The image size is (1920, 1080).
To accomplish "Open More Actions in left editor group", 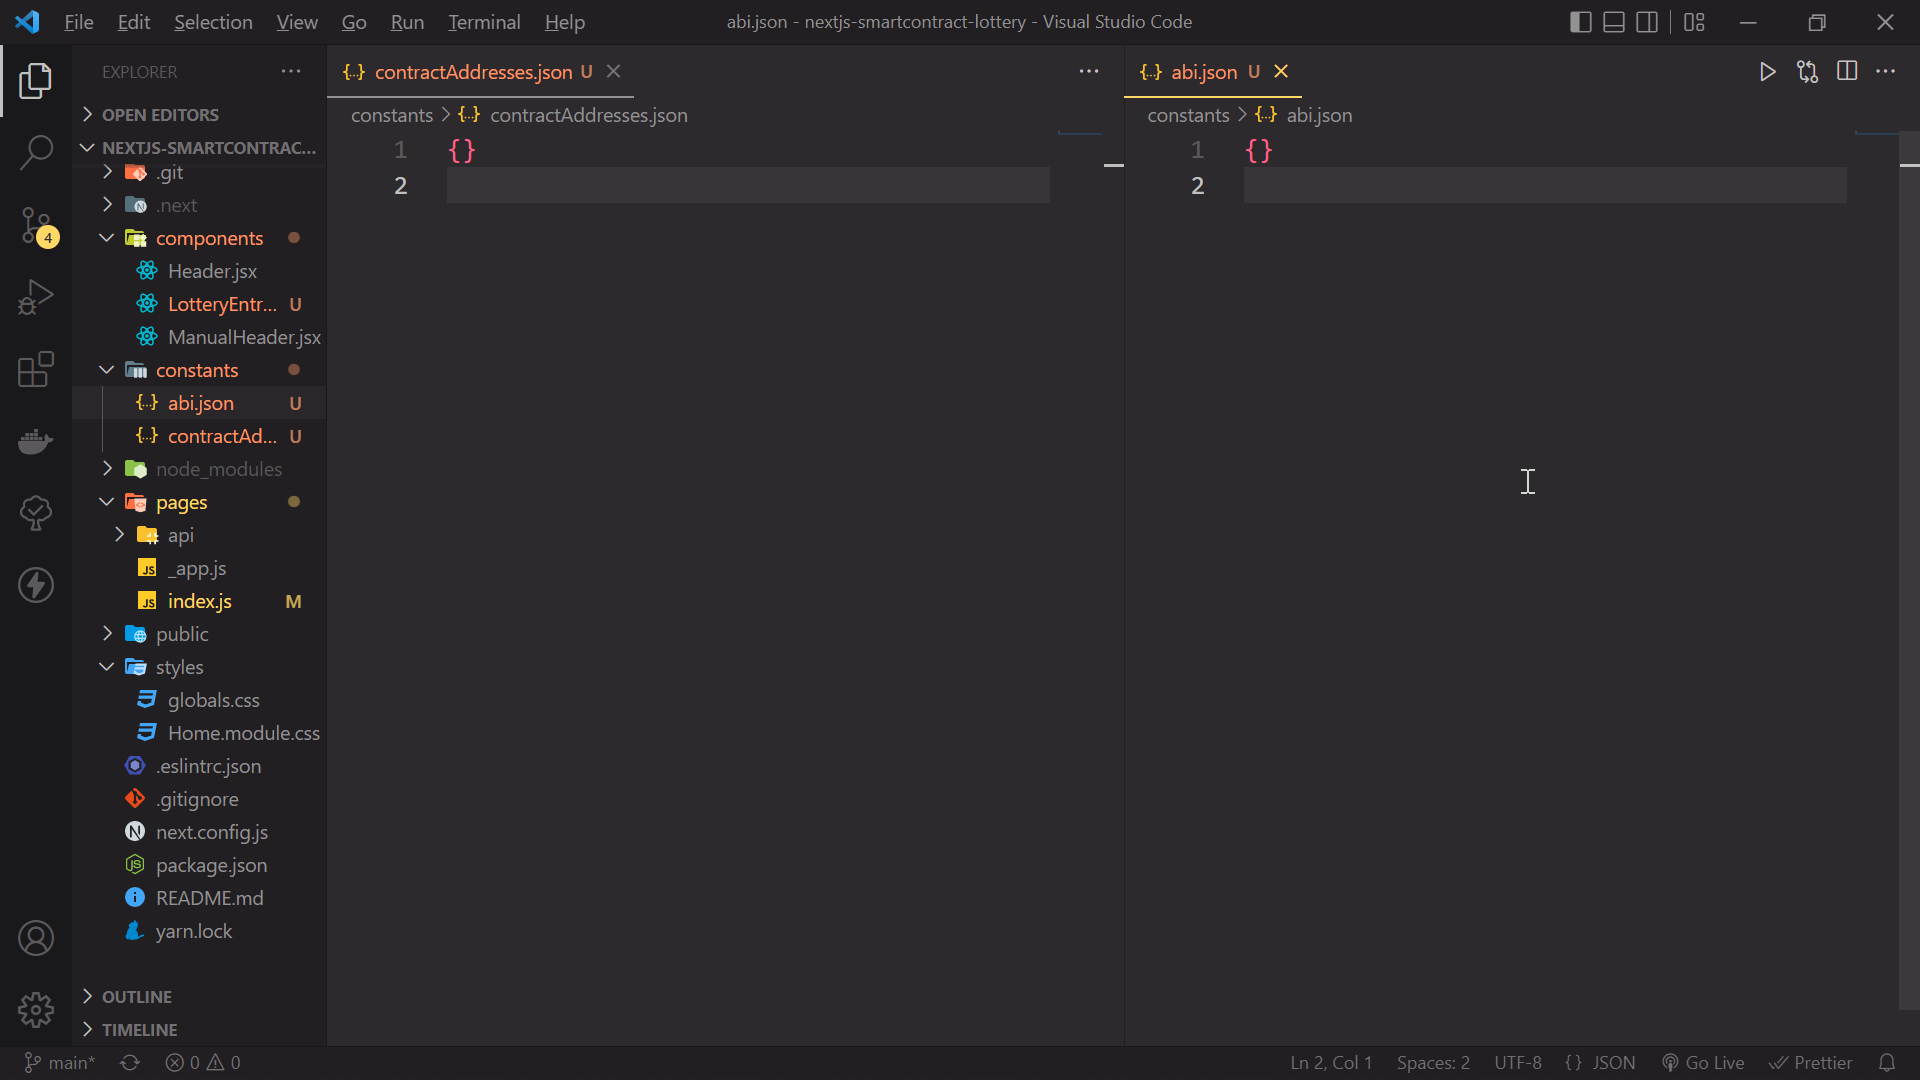I will click(1089, 72).
